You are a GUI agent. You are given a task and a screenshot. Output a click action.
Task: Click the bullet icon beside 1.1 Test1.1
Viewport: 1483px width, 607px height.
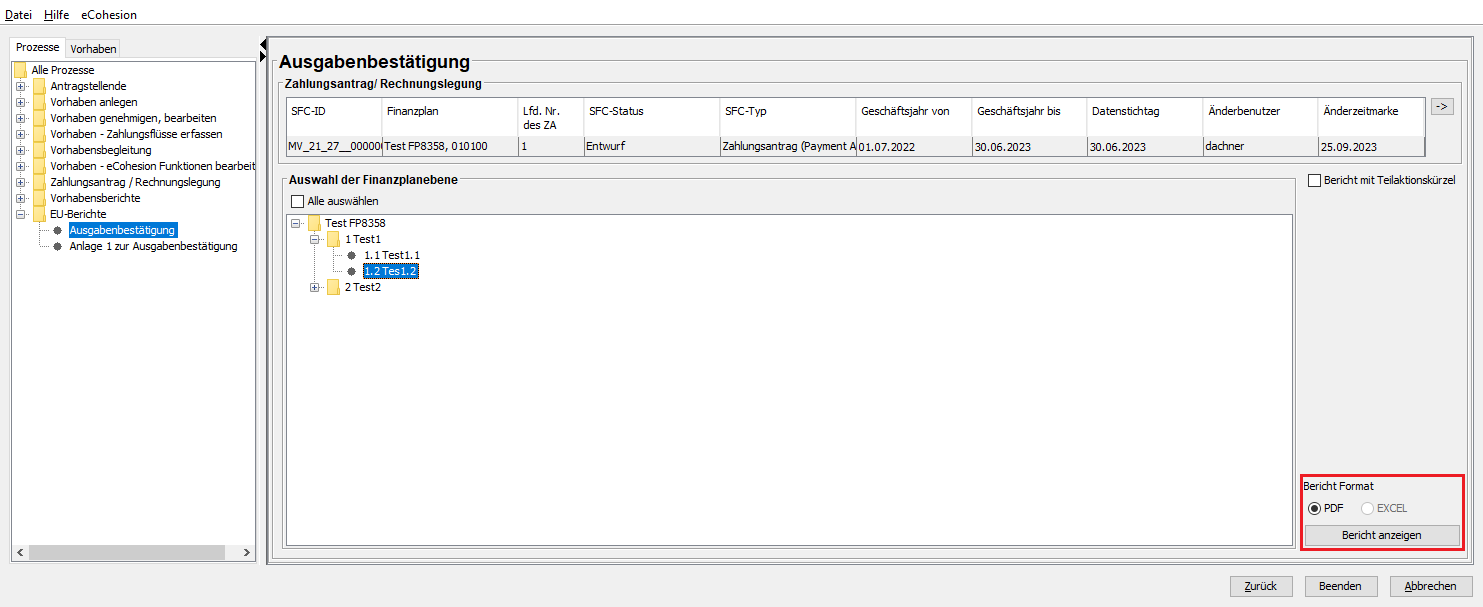point(352,255)
